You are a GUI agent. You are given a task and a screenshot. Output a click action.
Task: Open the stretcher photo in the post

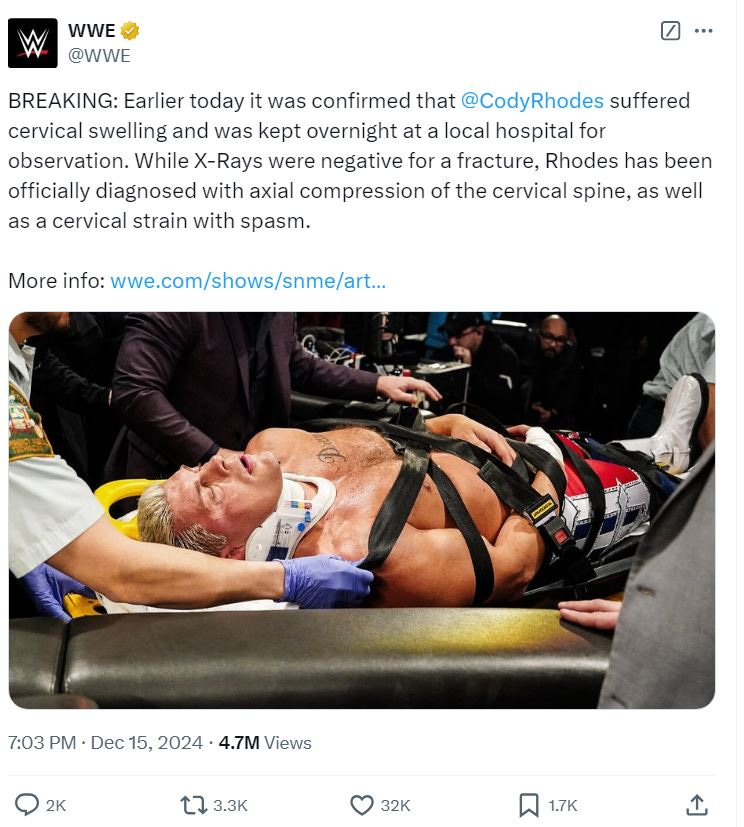click(362, 510)
